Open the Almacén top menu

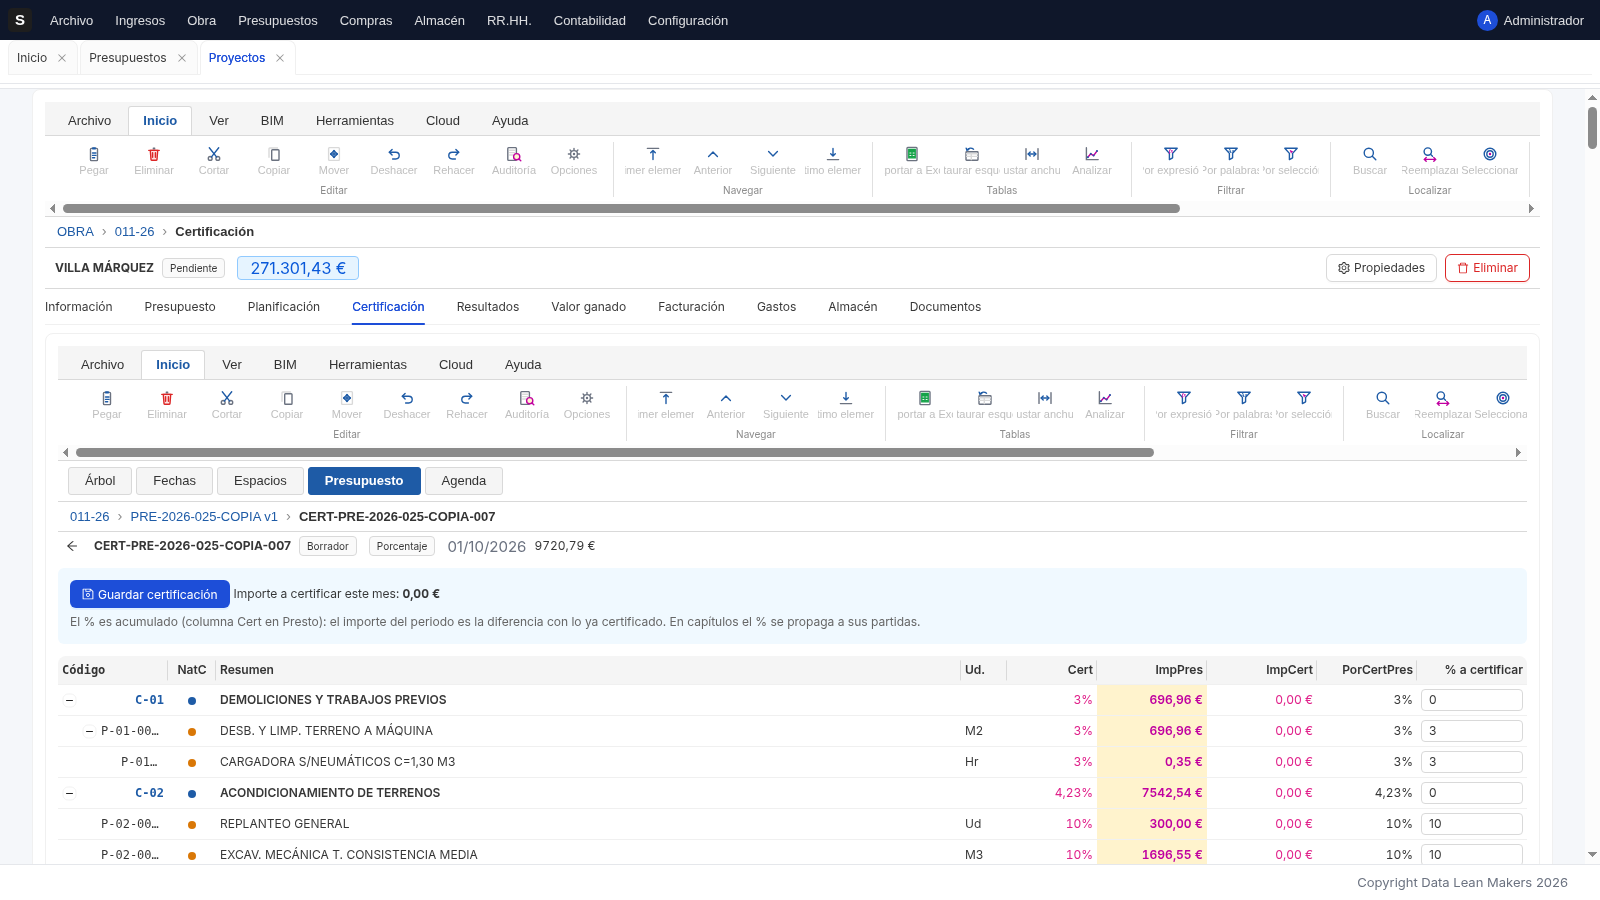click(439, 20)
